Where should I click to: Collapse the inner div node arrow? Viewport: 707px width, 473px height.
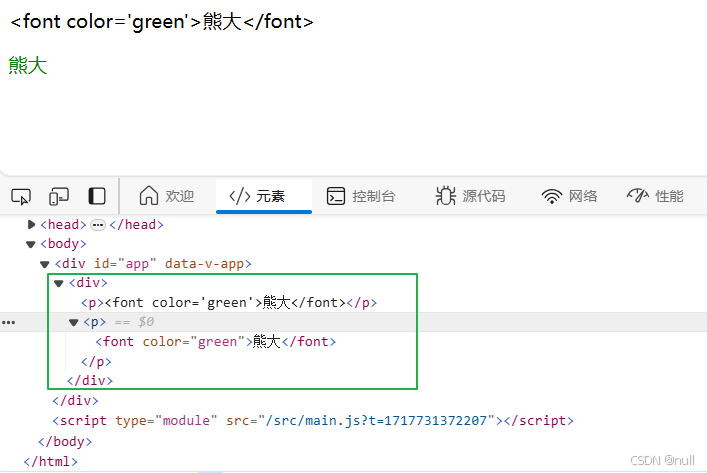pos(59,283)
